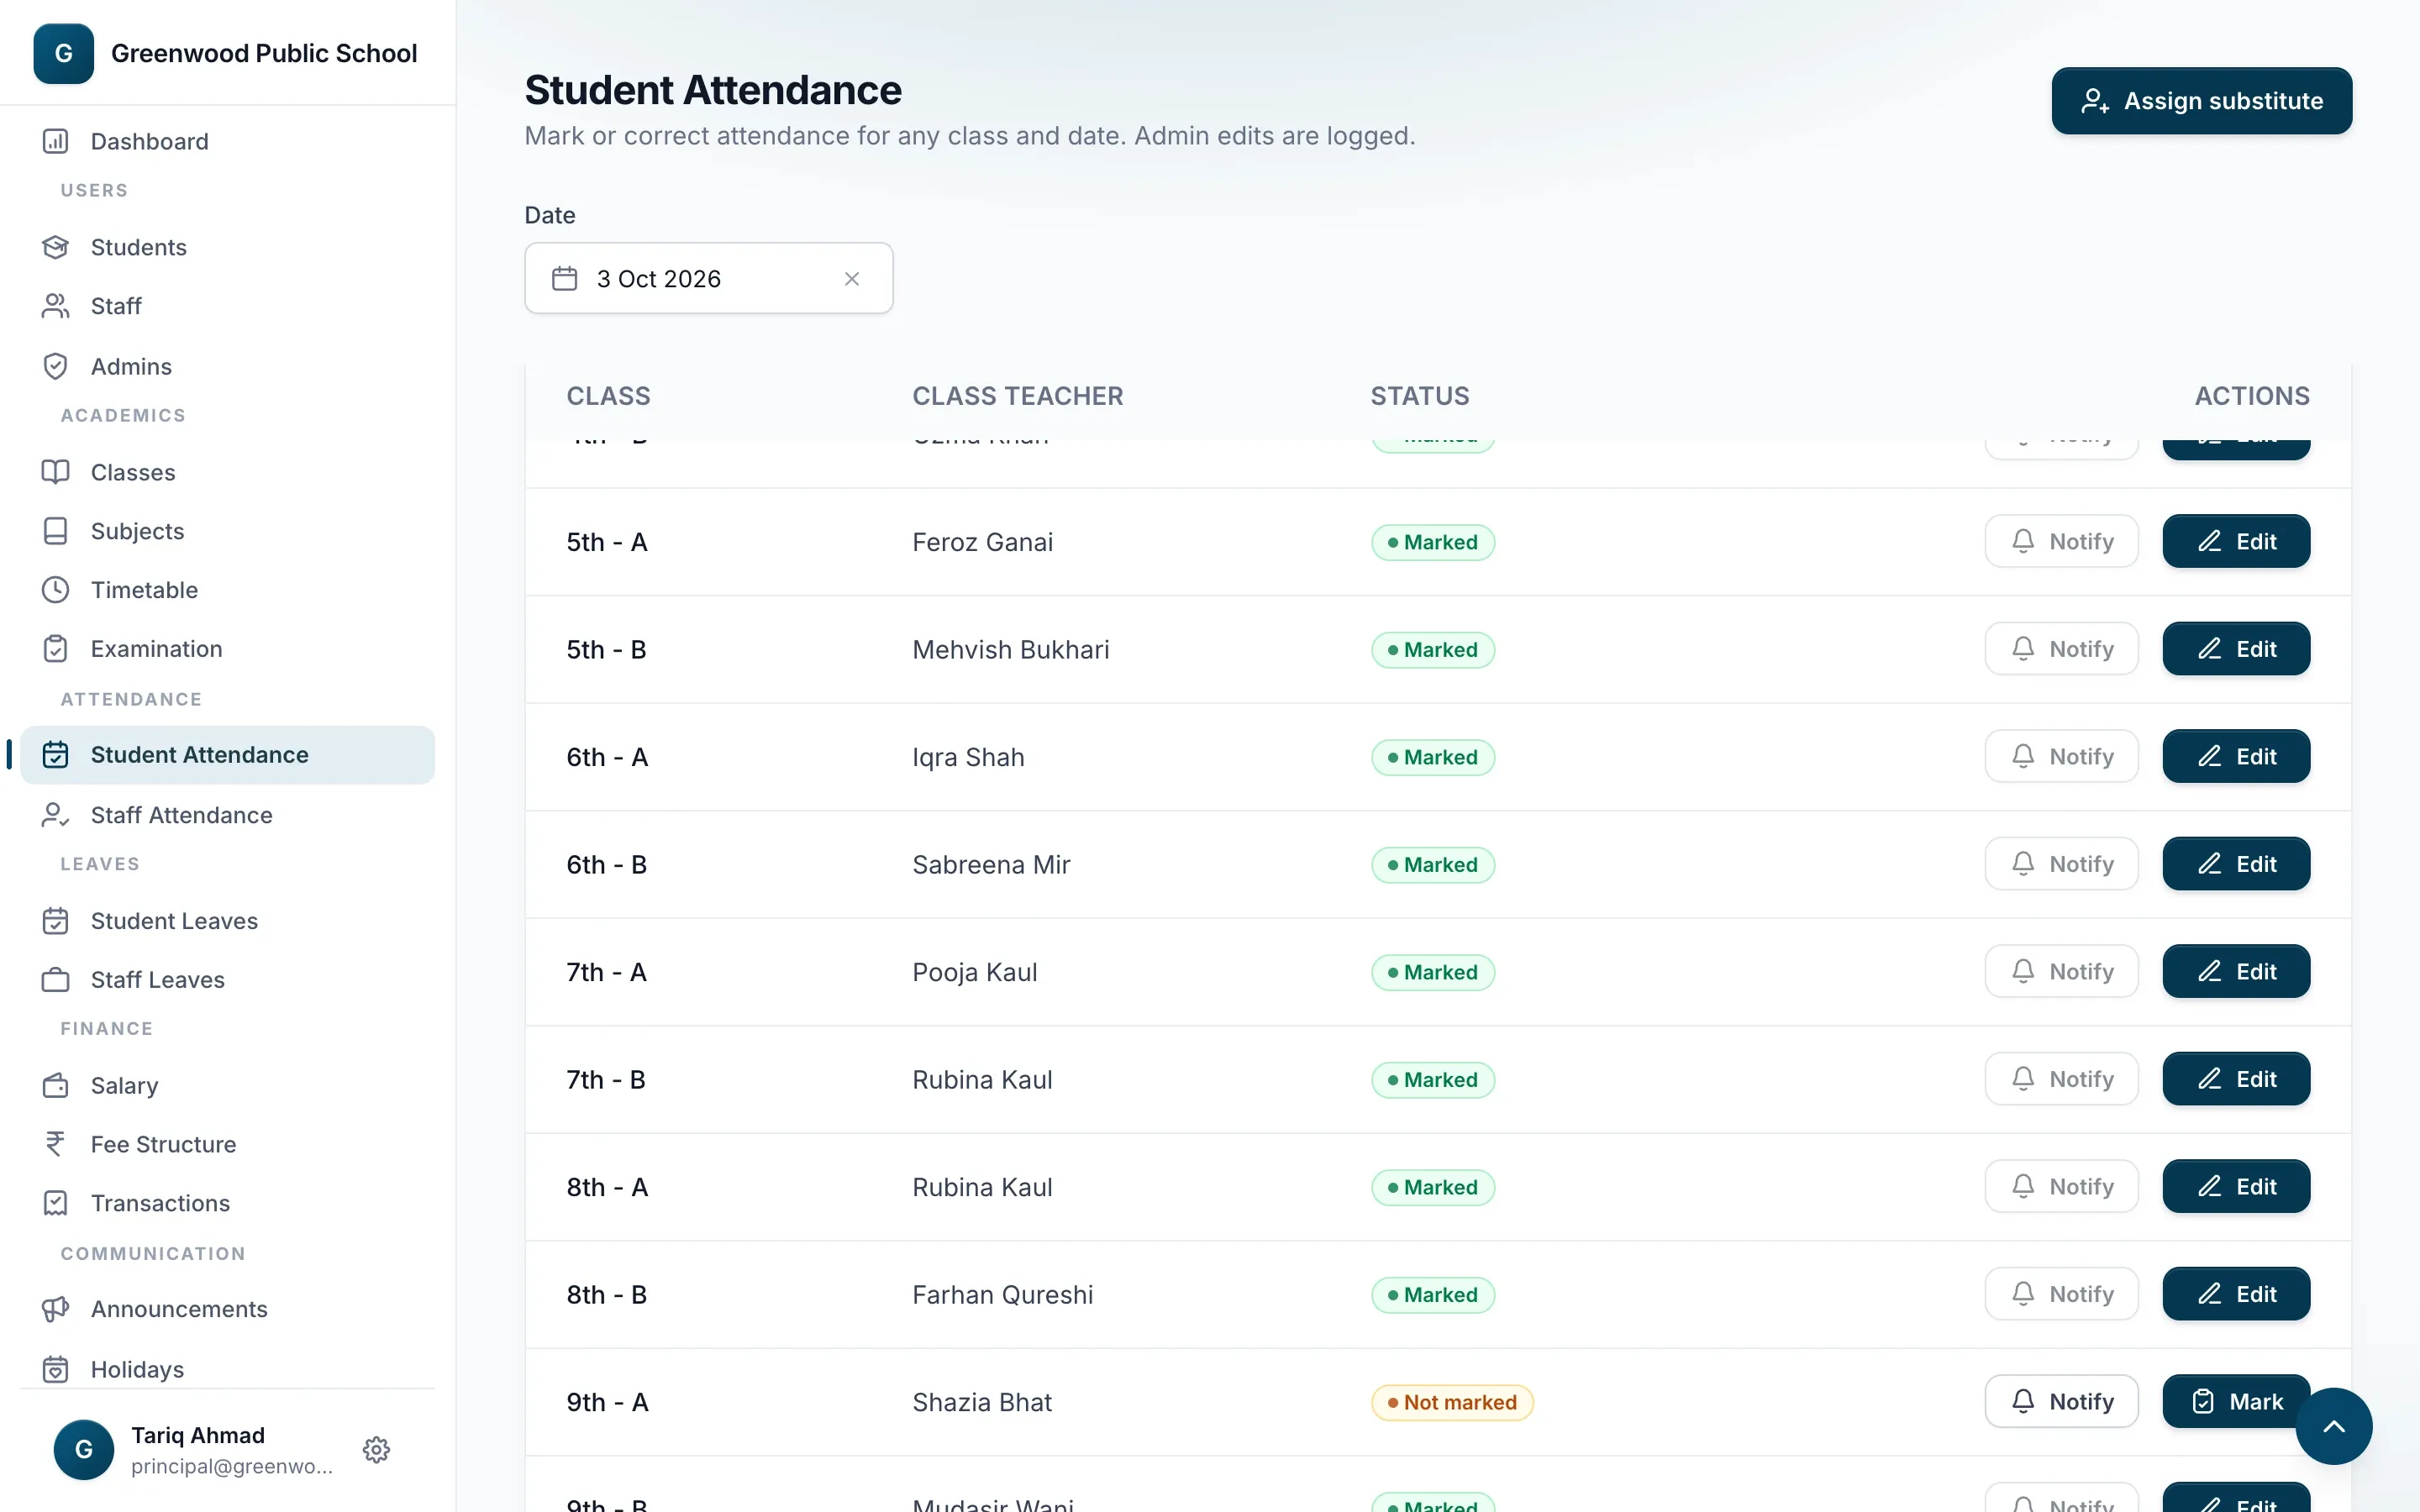
Task: Edit attendance for class 8th - B
Action: click(x=2236, y=1294)
